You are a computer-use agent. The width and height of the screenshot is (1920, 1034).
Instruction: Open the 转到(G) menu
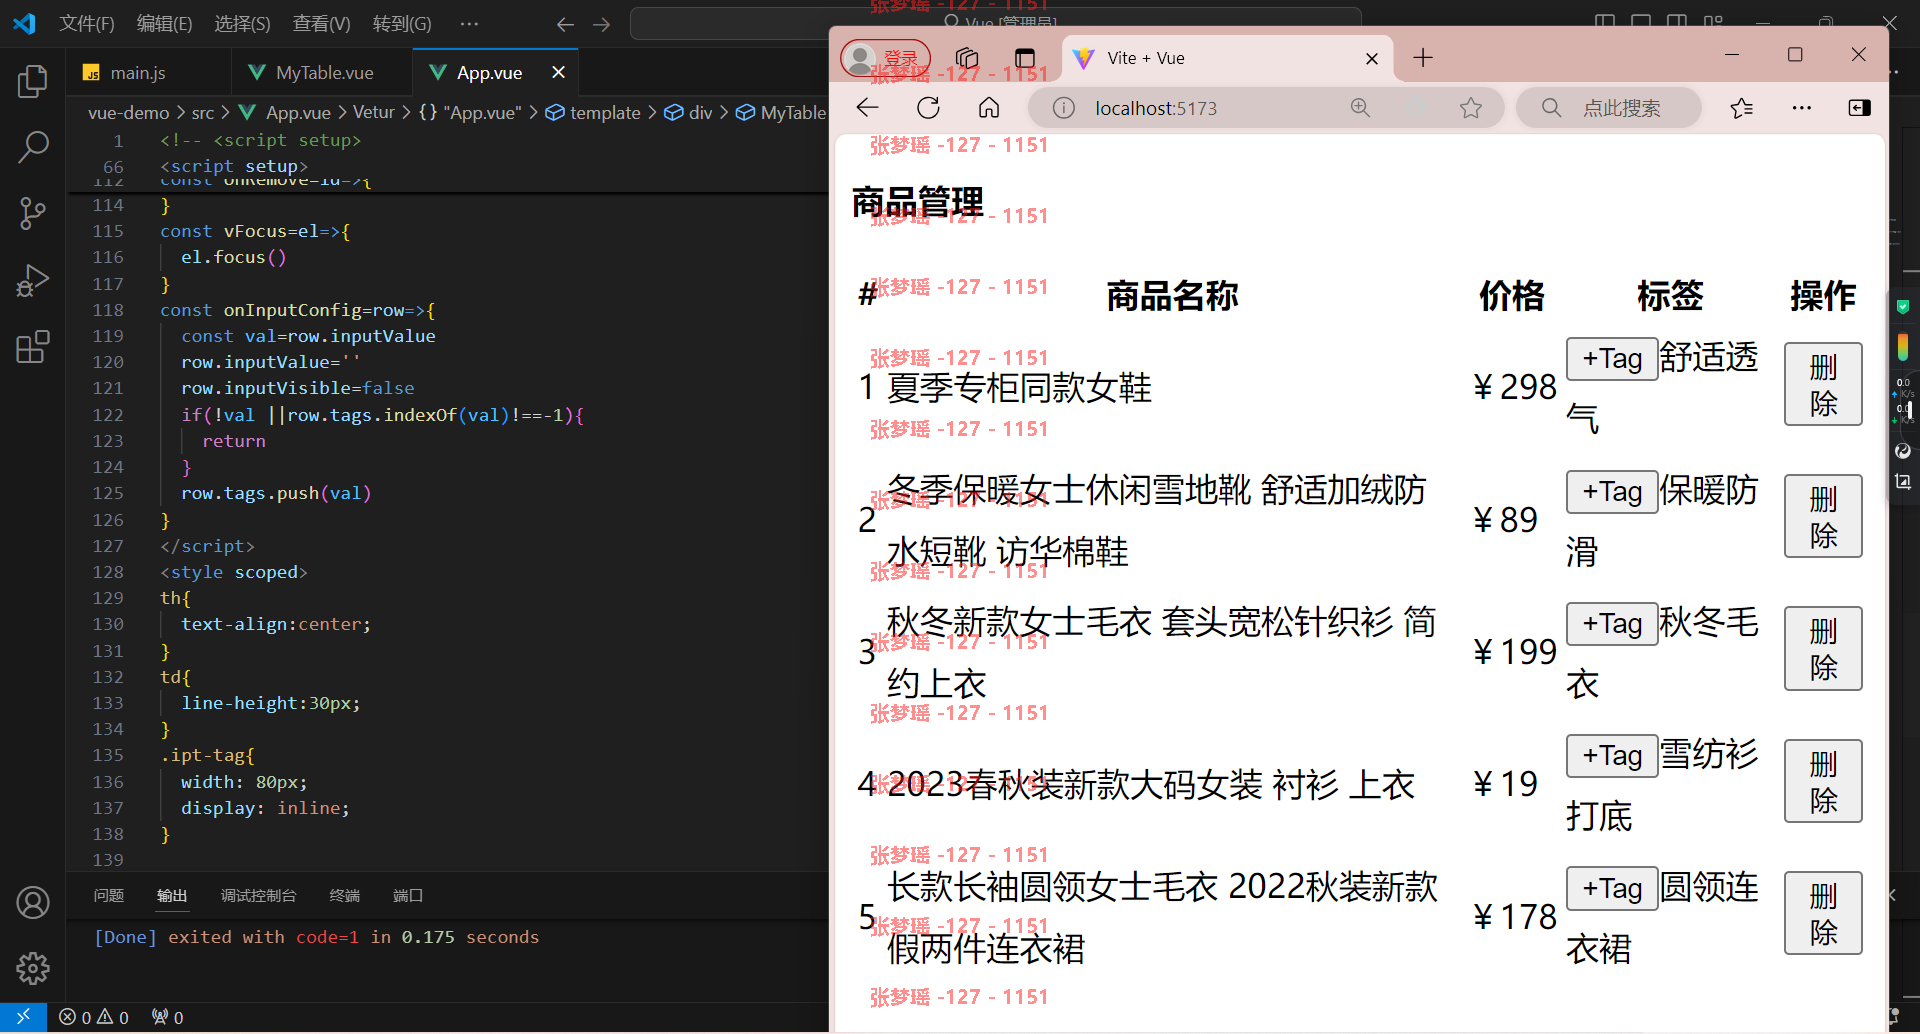(402, 24)
